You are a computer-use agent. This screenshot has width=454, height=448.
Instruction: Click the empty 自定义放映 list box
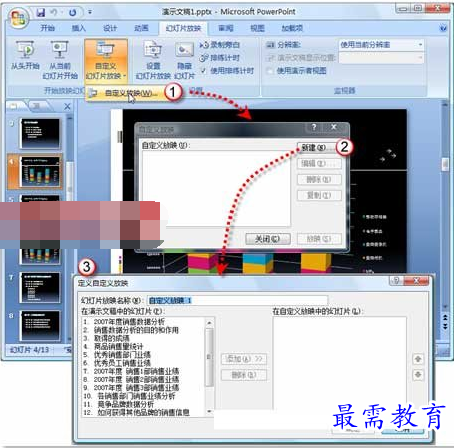pyautogui.click(x=216, y=188)
